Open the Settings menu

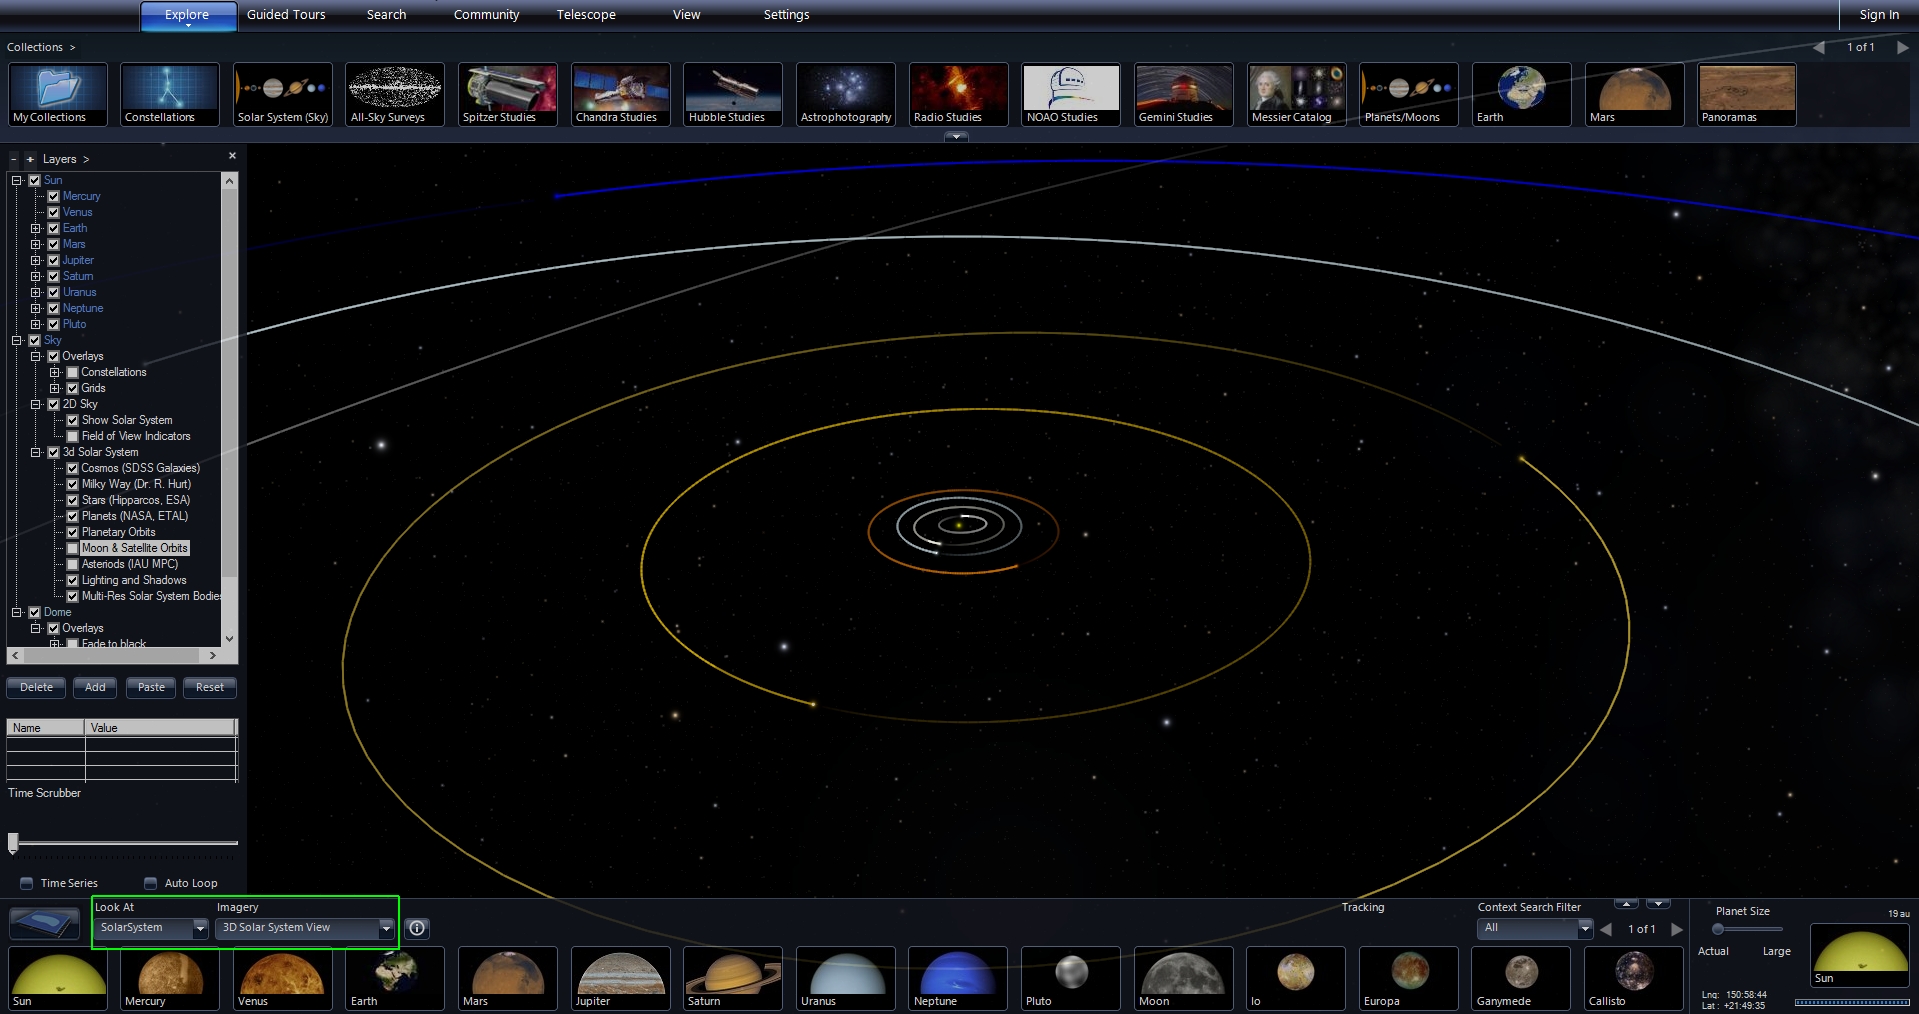[x=786, y=15]
